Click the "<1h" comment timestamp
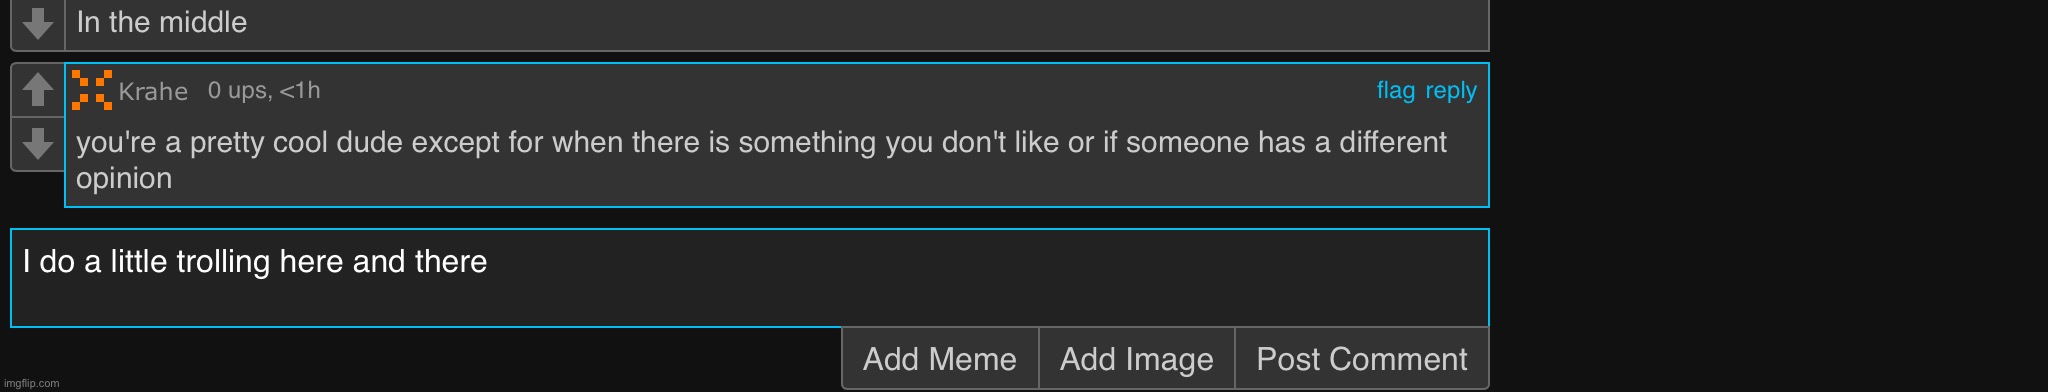 [x=300, y=91]
